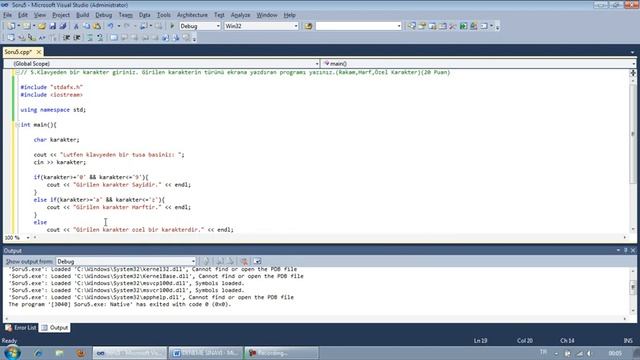This screenshot has width=640, height=360.
Task: Open the Team menu
Action: pos(126,15)
